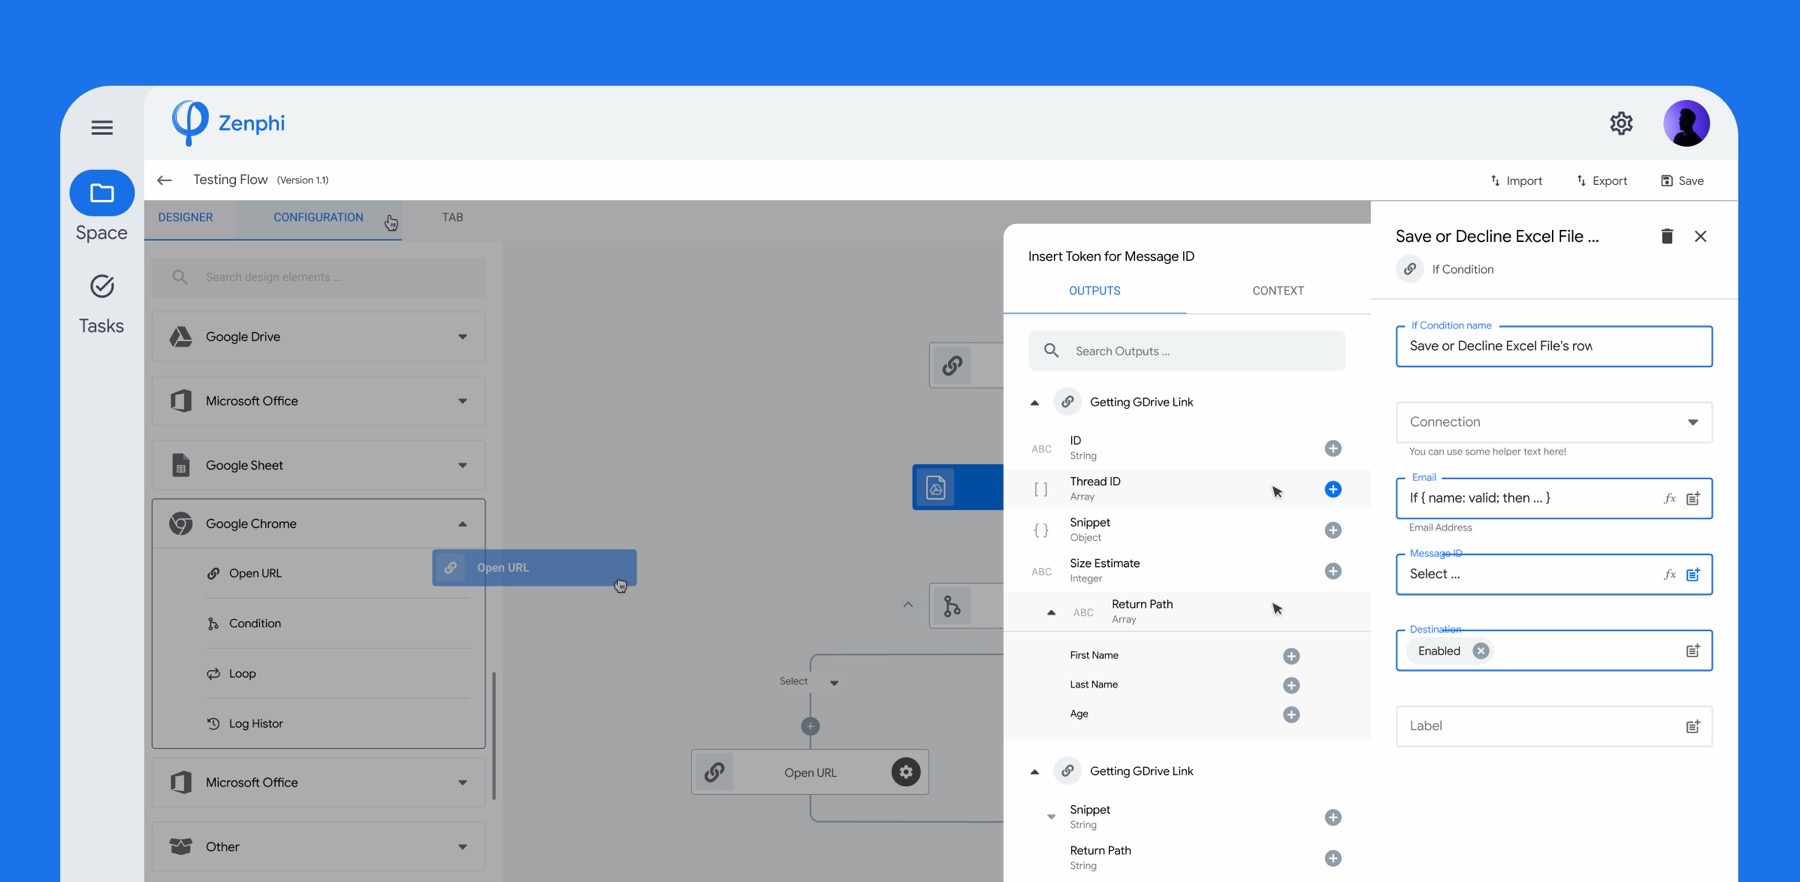Screen dimensions: 1800x882
Task: Click the design elements panel scrollbar
Action: 494,736
